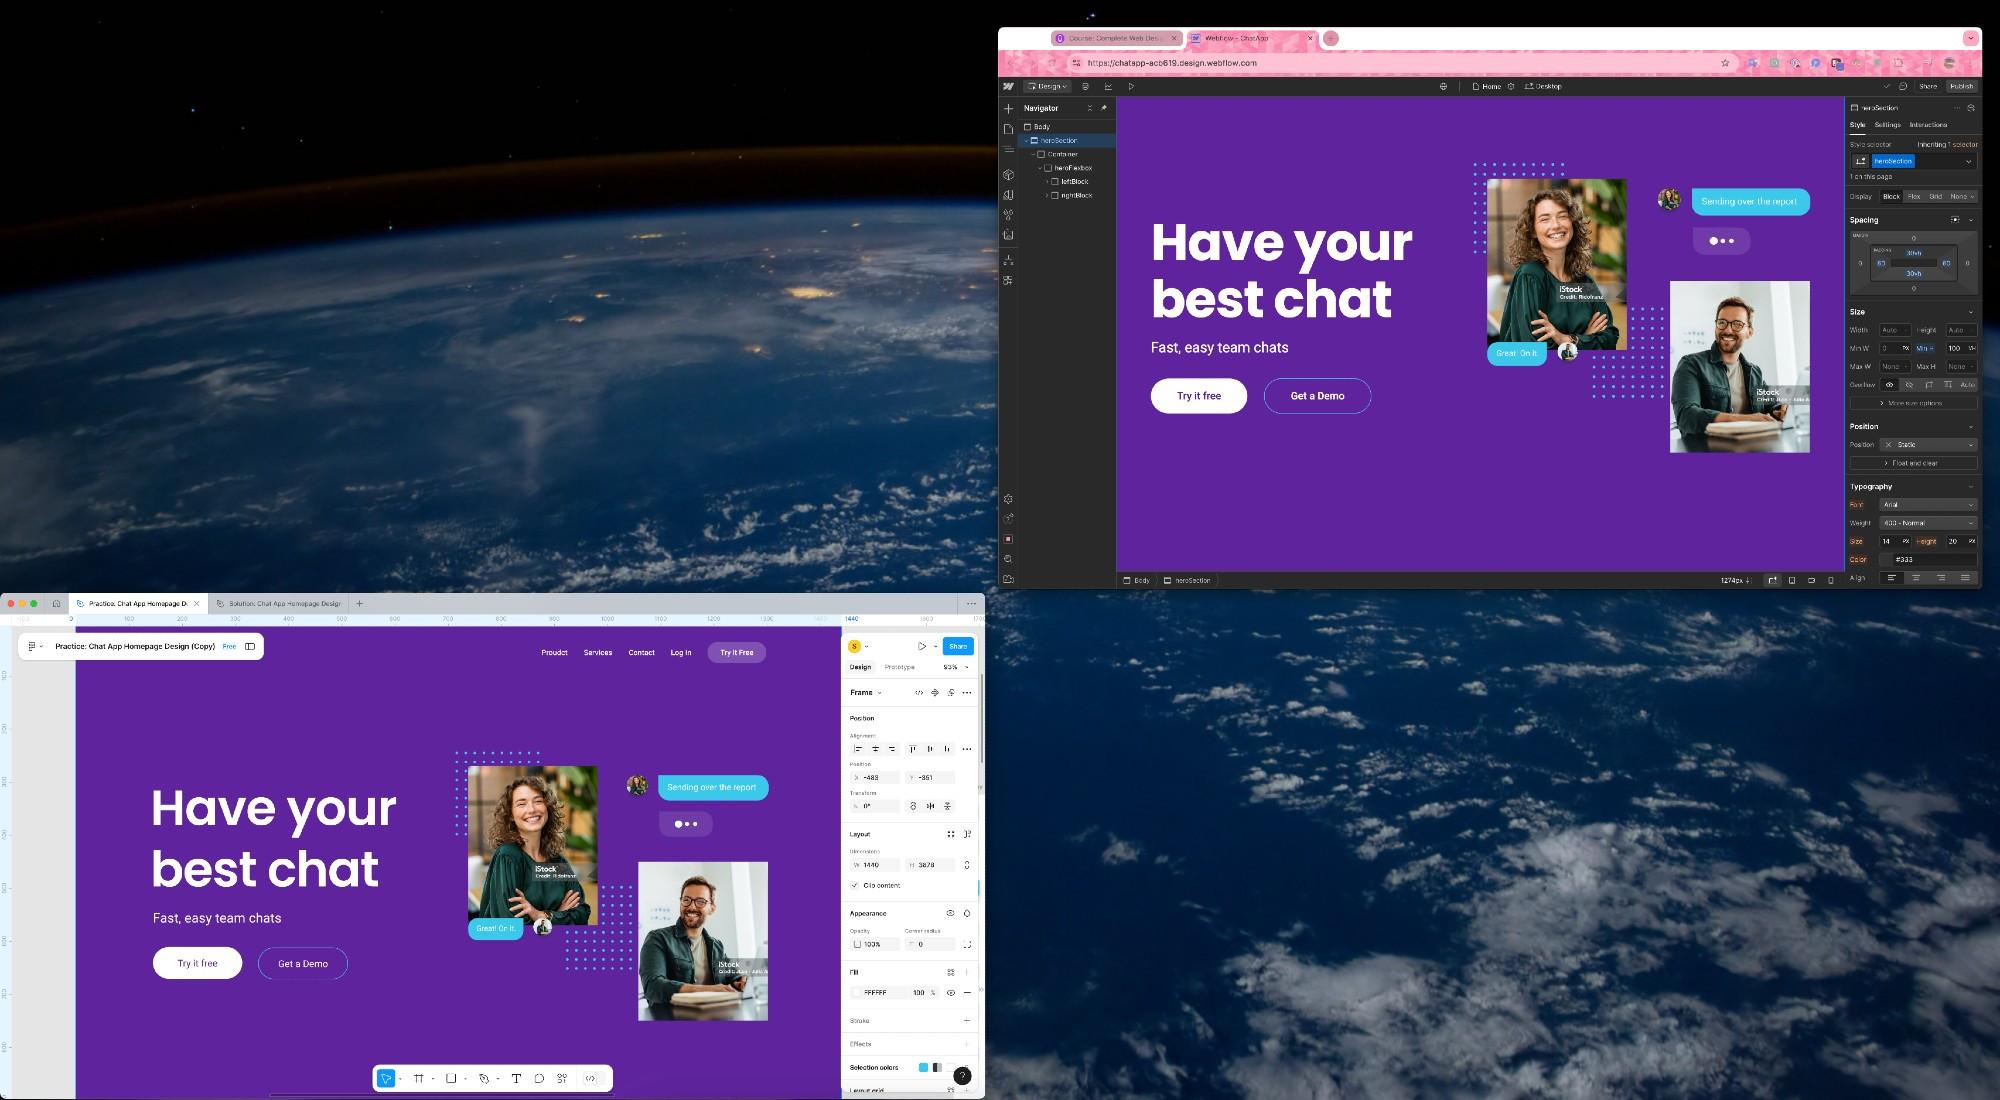The height and width of the screenshot is (1100, 2000).
Task: Toggle Fill visibility eye icon in Figma
Action: [951, 992]
